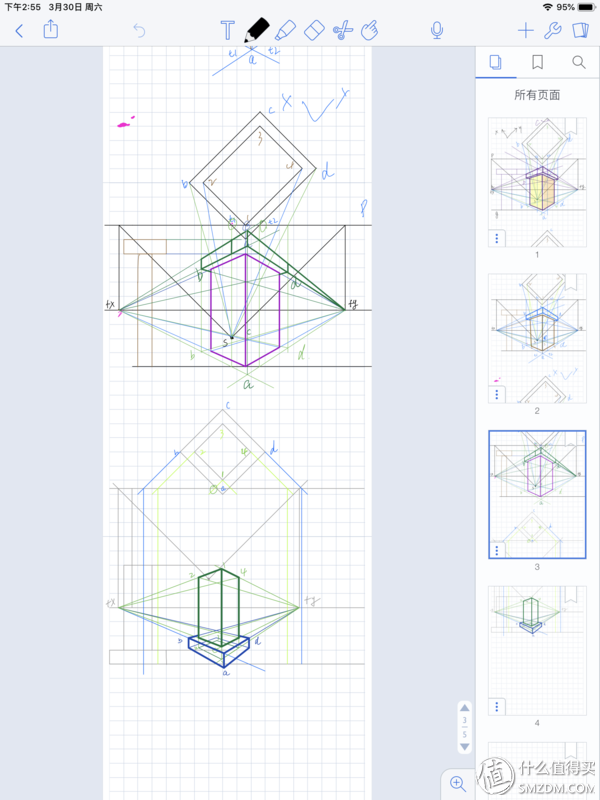Switch to bookmarks tab
Screen dimensions: 600x800
coord(537,62)
